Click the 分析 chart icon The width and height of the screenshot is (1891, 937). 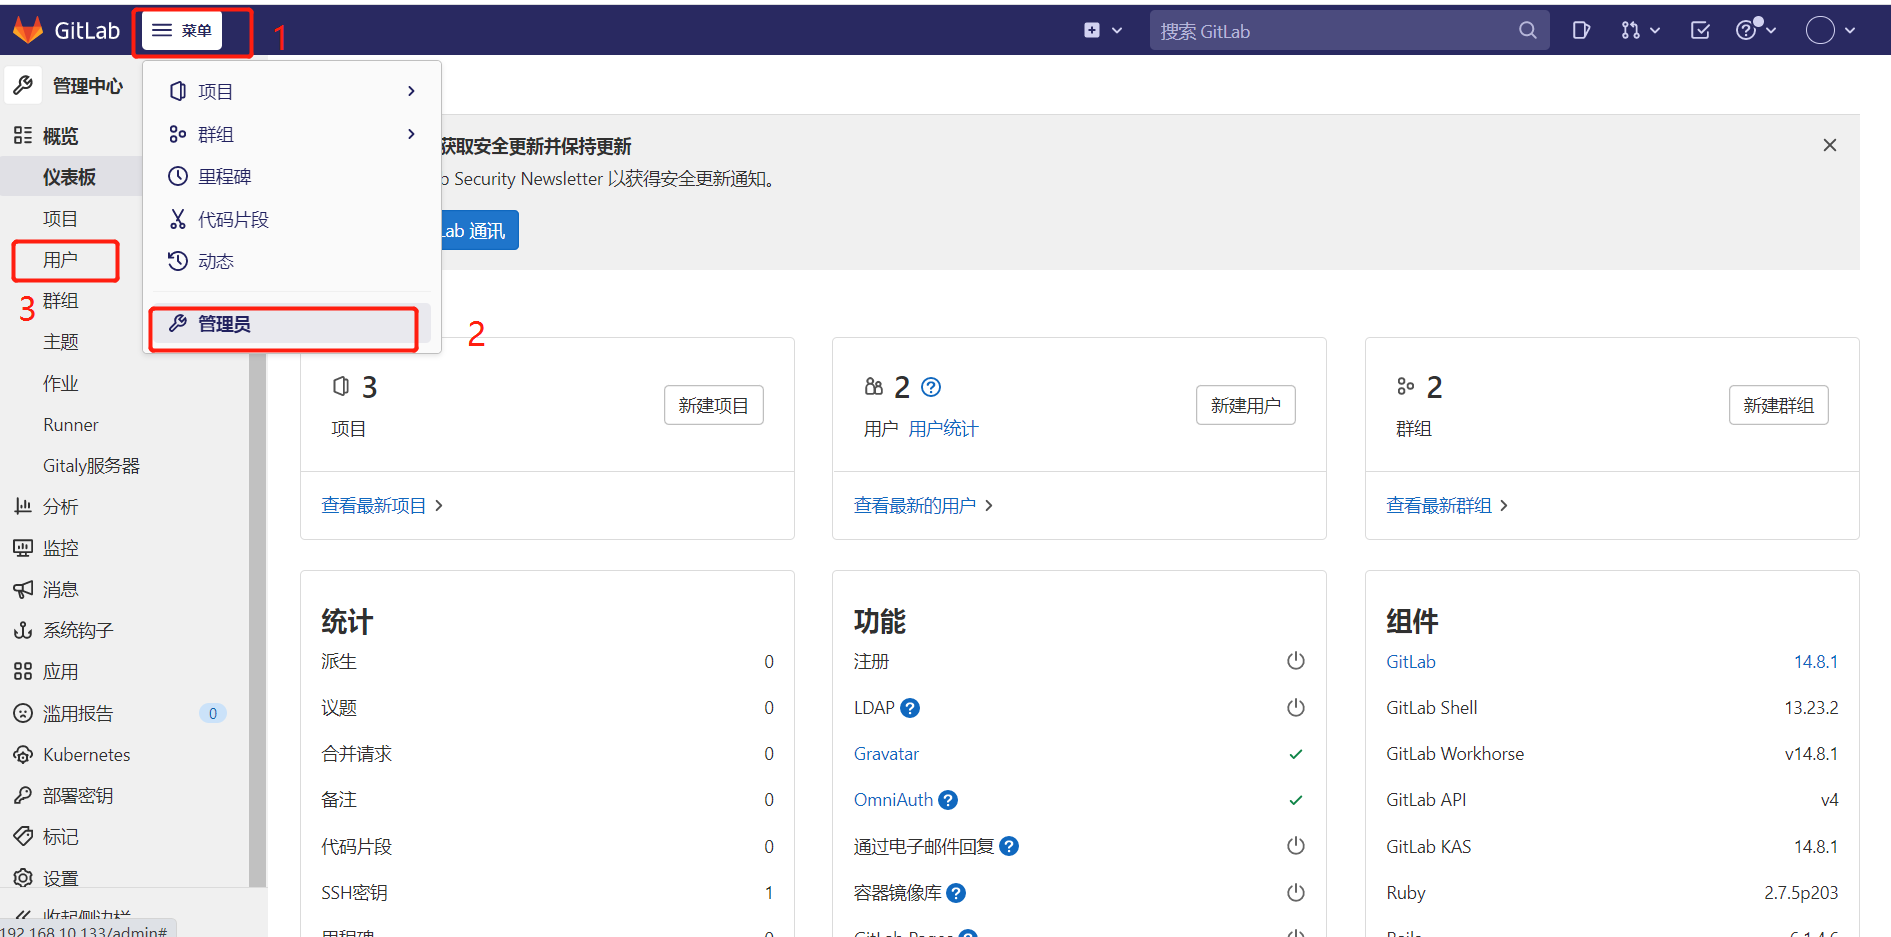23,506
